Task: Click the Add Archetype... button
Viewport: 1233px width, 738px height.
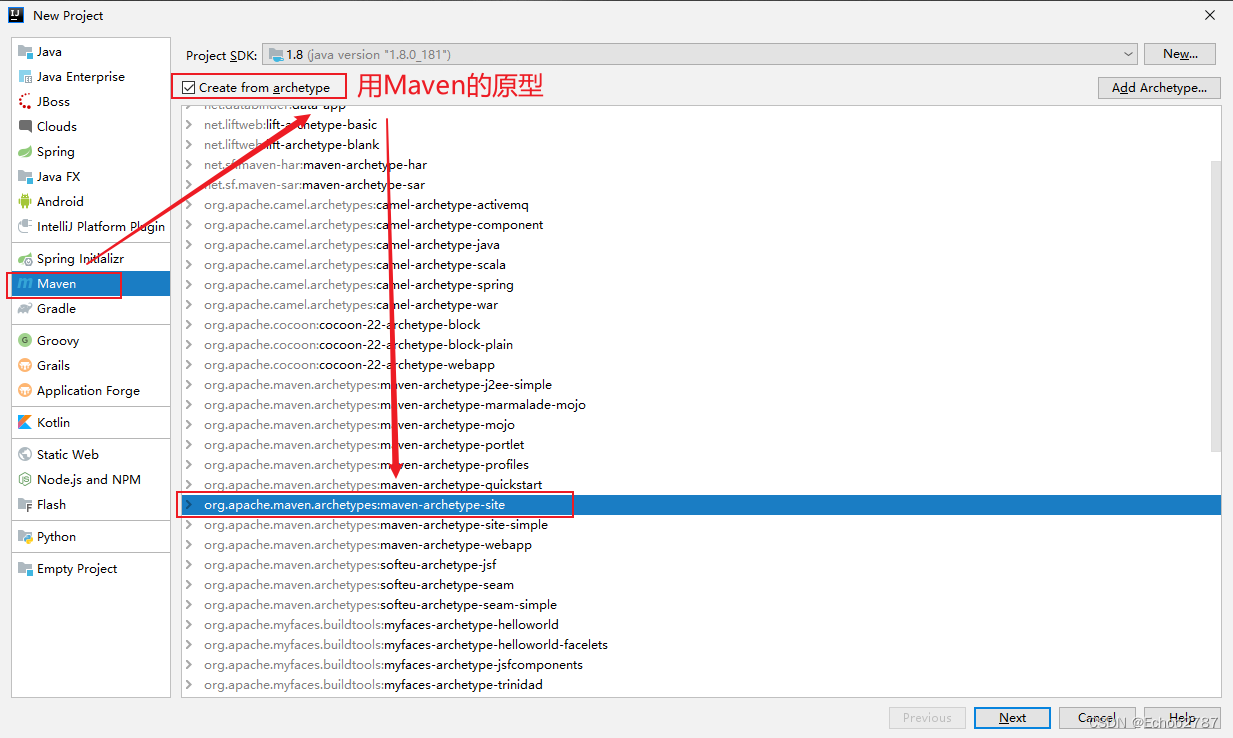Action: (x=1159, y=88)
